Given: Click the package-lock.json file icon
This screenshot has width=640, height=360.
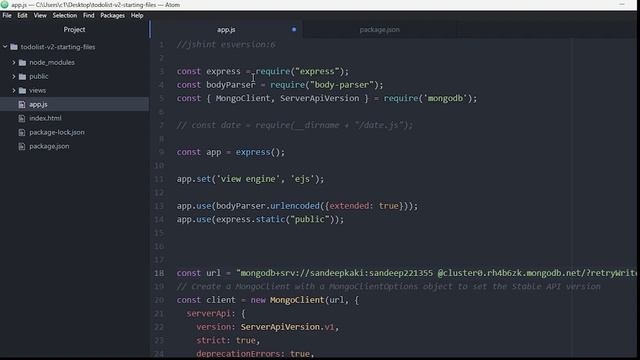Looking at the screenshot, I should [22, 132].
